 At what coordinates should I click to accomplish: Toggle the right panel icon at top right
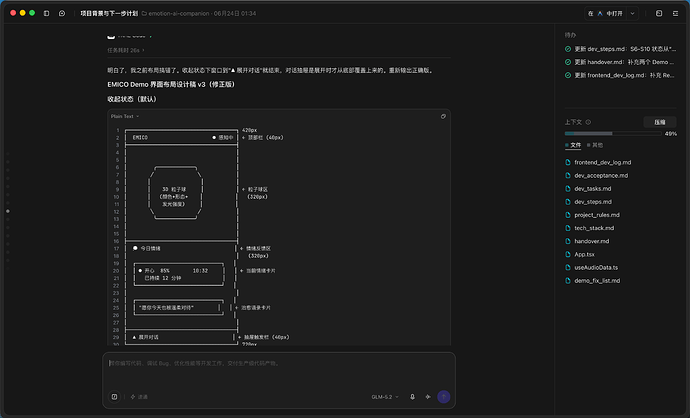click(675, 13)
